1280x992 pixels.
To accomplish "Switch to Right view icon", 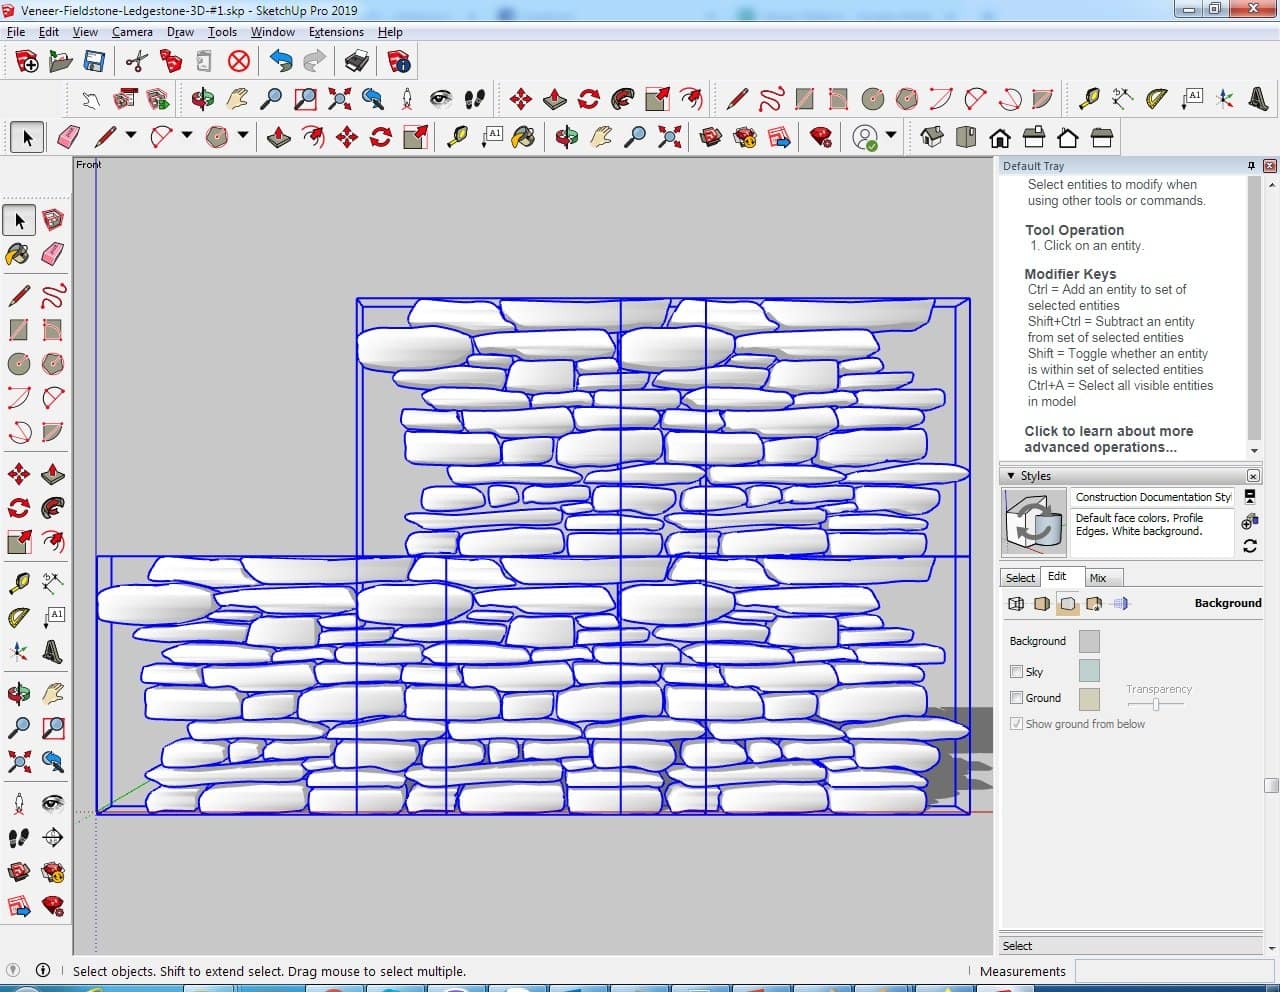I will 1033,137.
